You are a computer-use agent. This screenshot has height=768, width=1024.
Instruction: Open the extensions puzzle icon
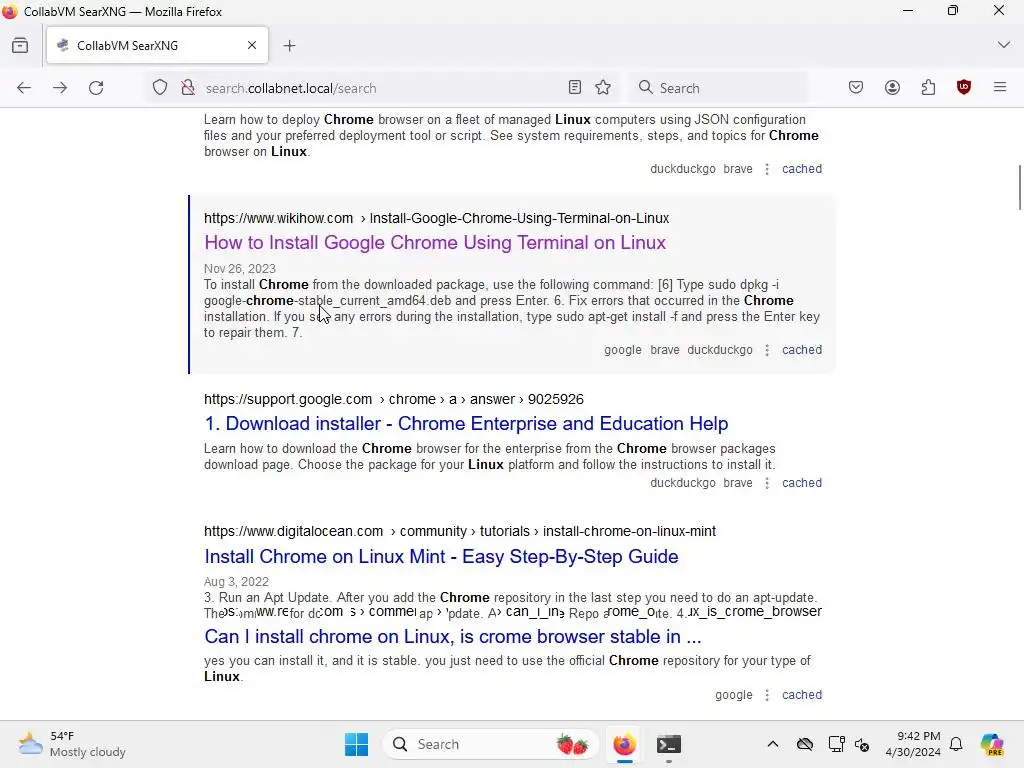928,88
